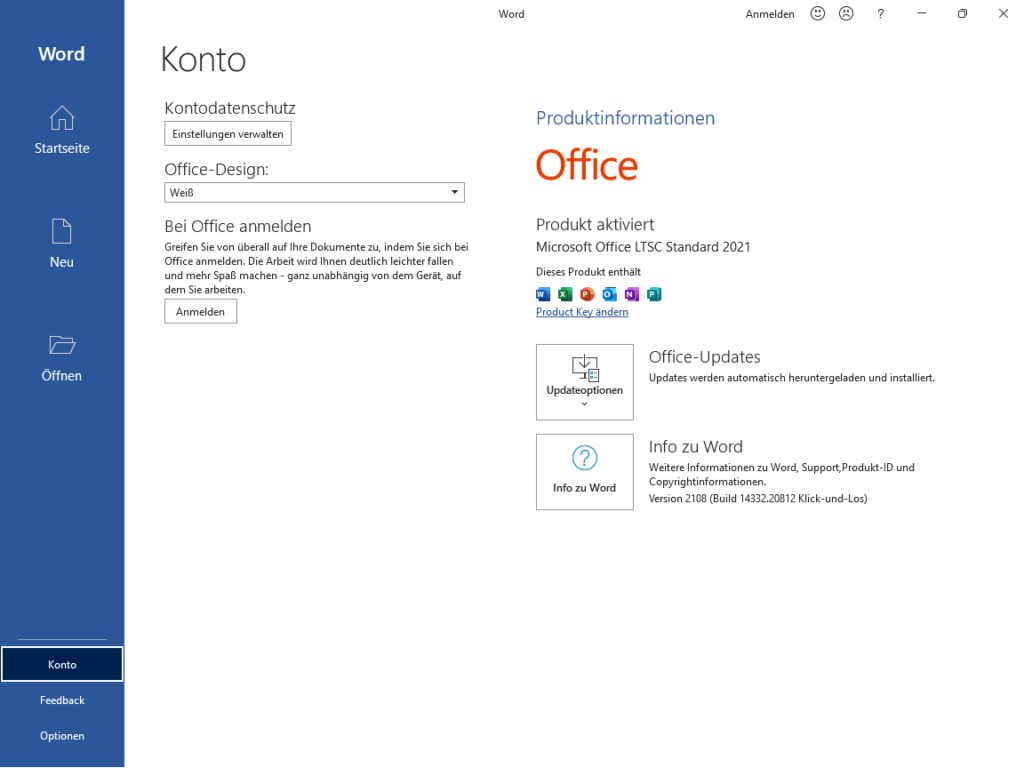Click the frowning face feedback icon
1024x768 pixels.
846,14
